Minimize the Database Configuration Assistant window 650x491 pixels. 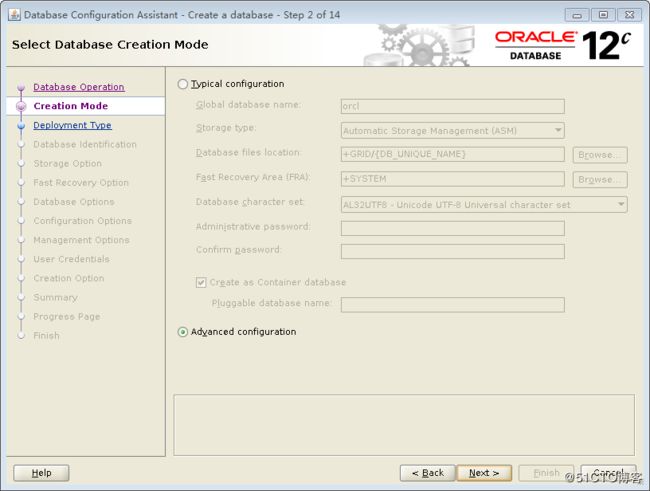(577, 15)
